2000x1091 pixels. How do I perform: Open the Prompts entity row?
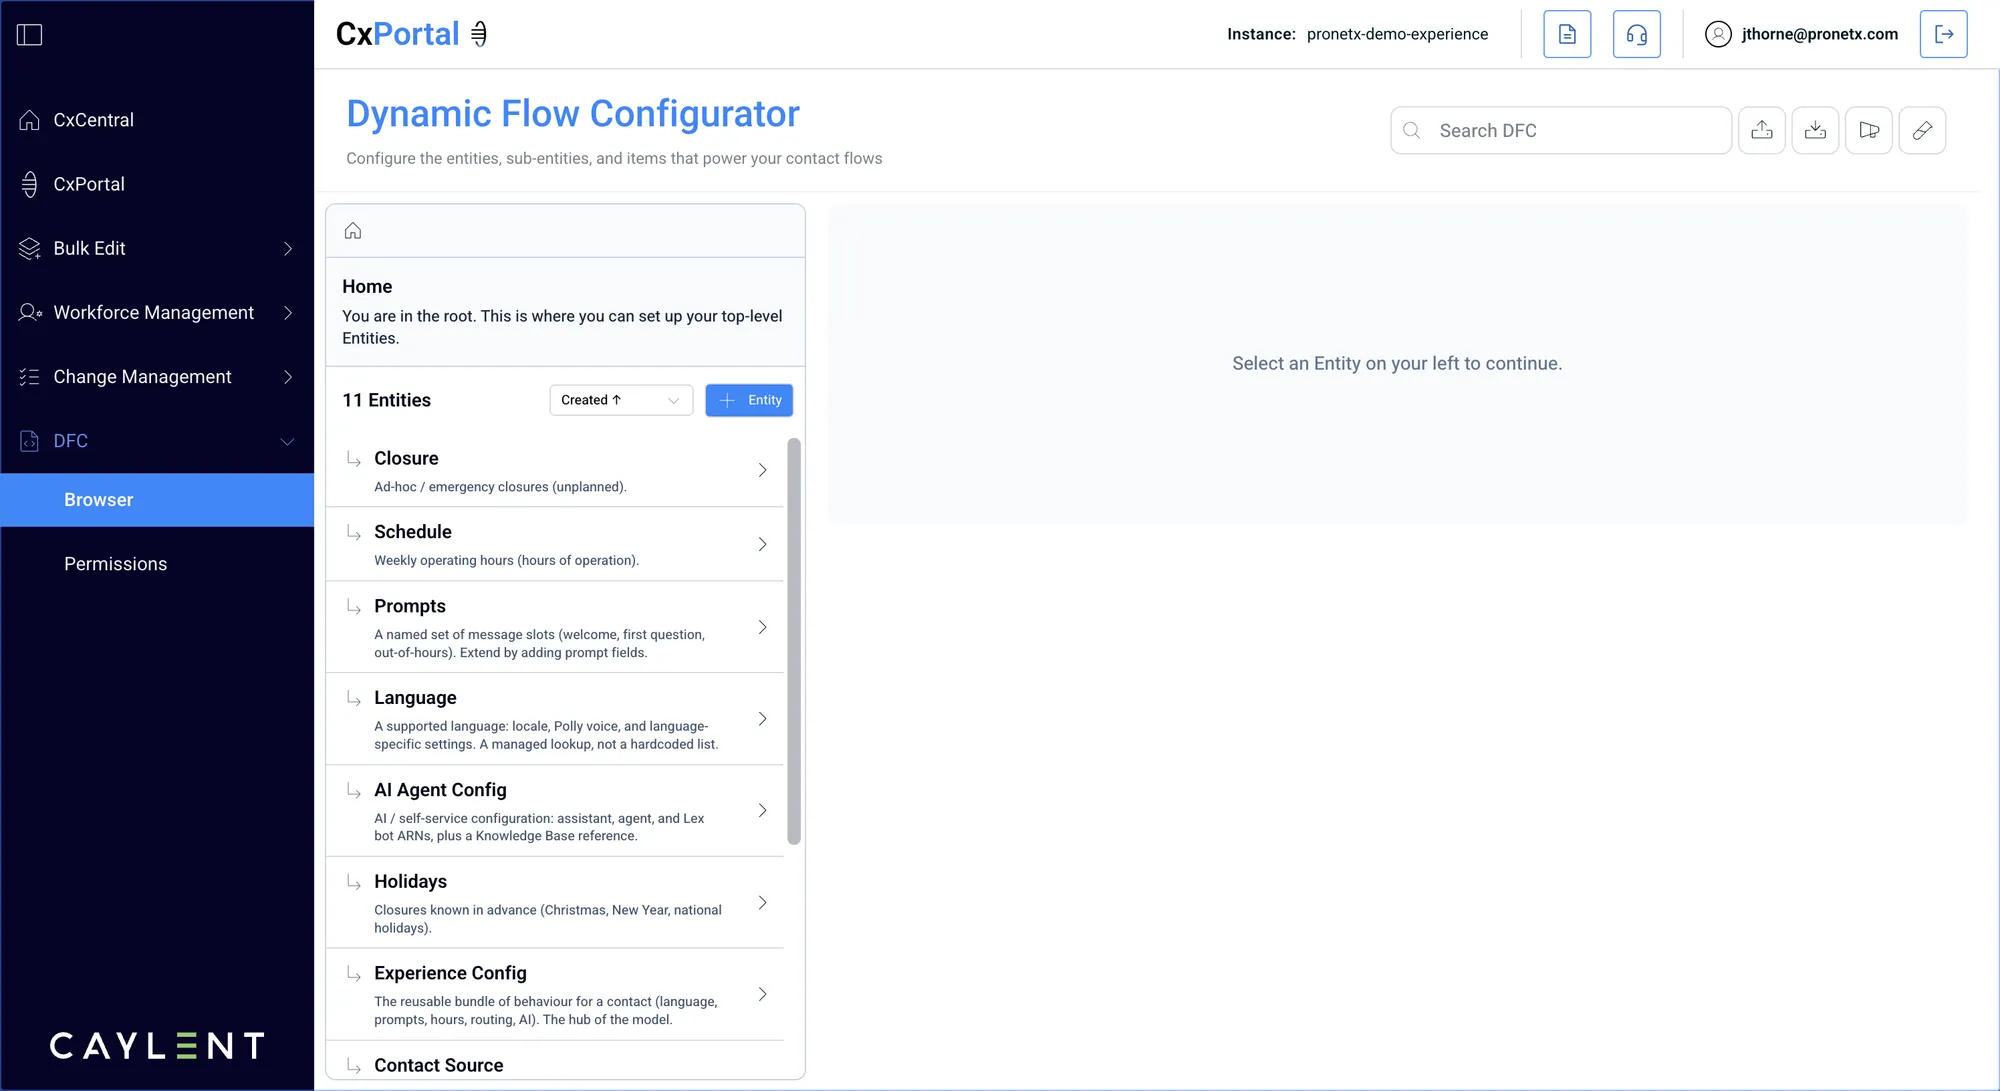555,628
